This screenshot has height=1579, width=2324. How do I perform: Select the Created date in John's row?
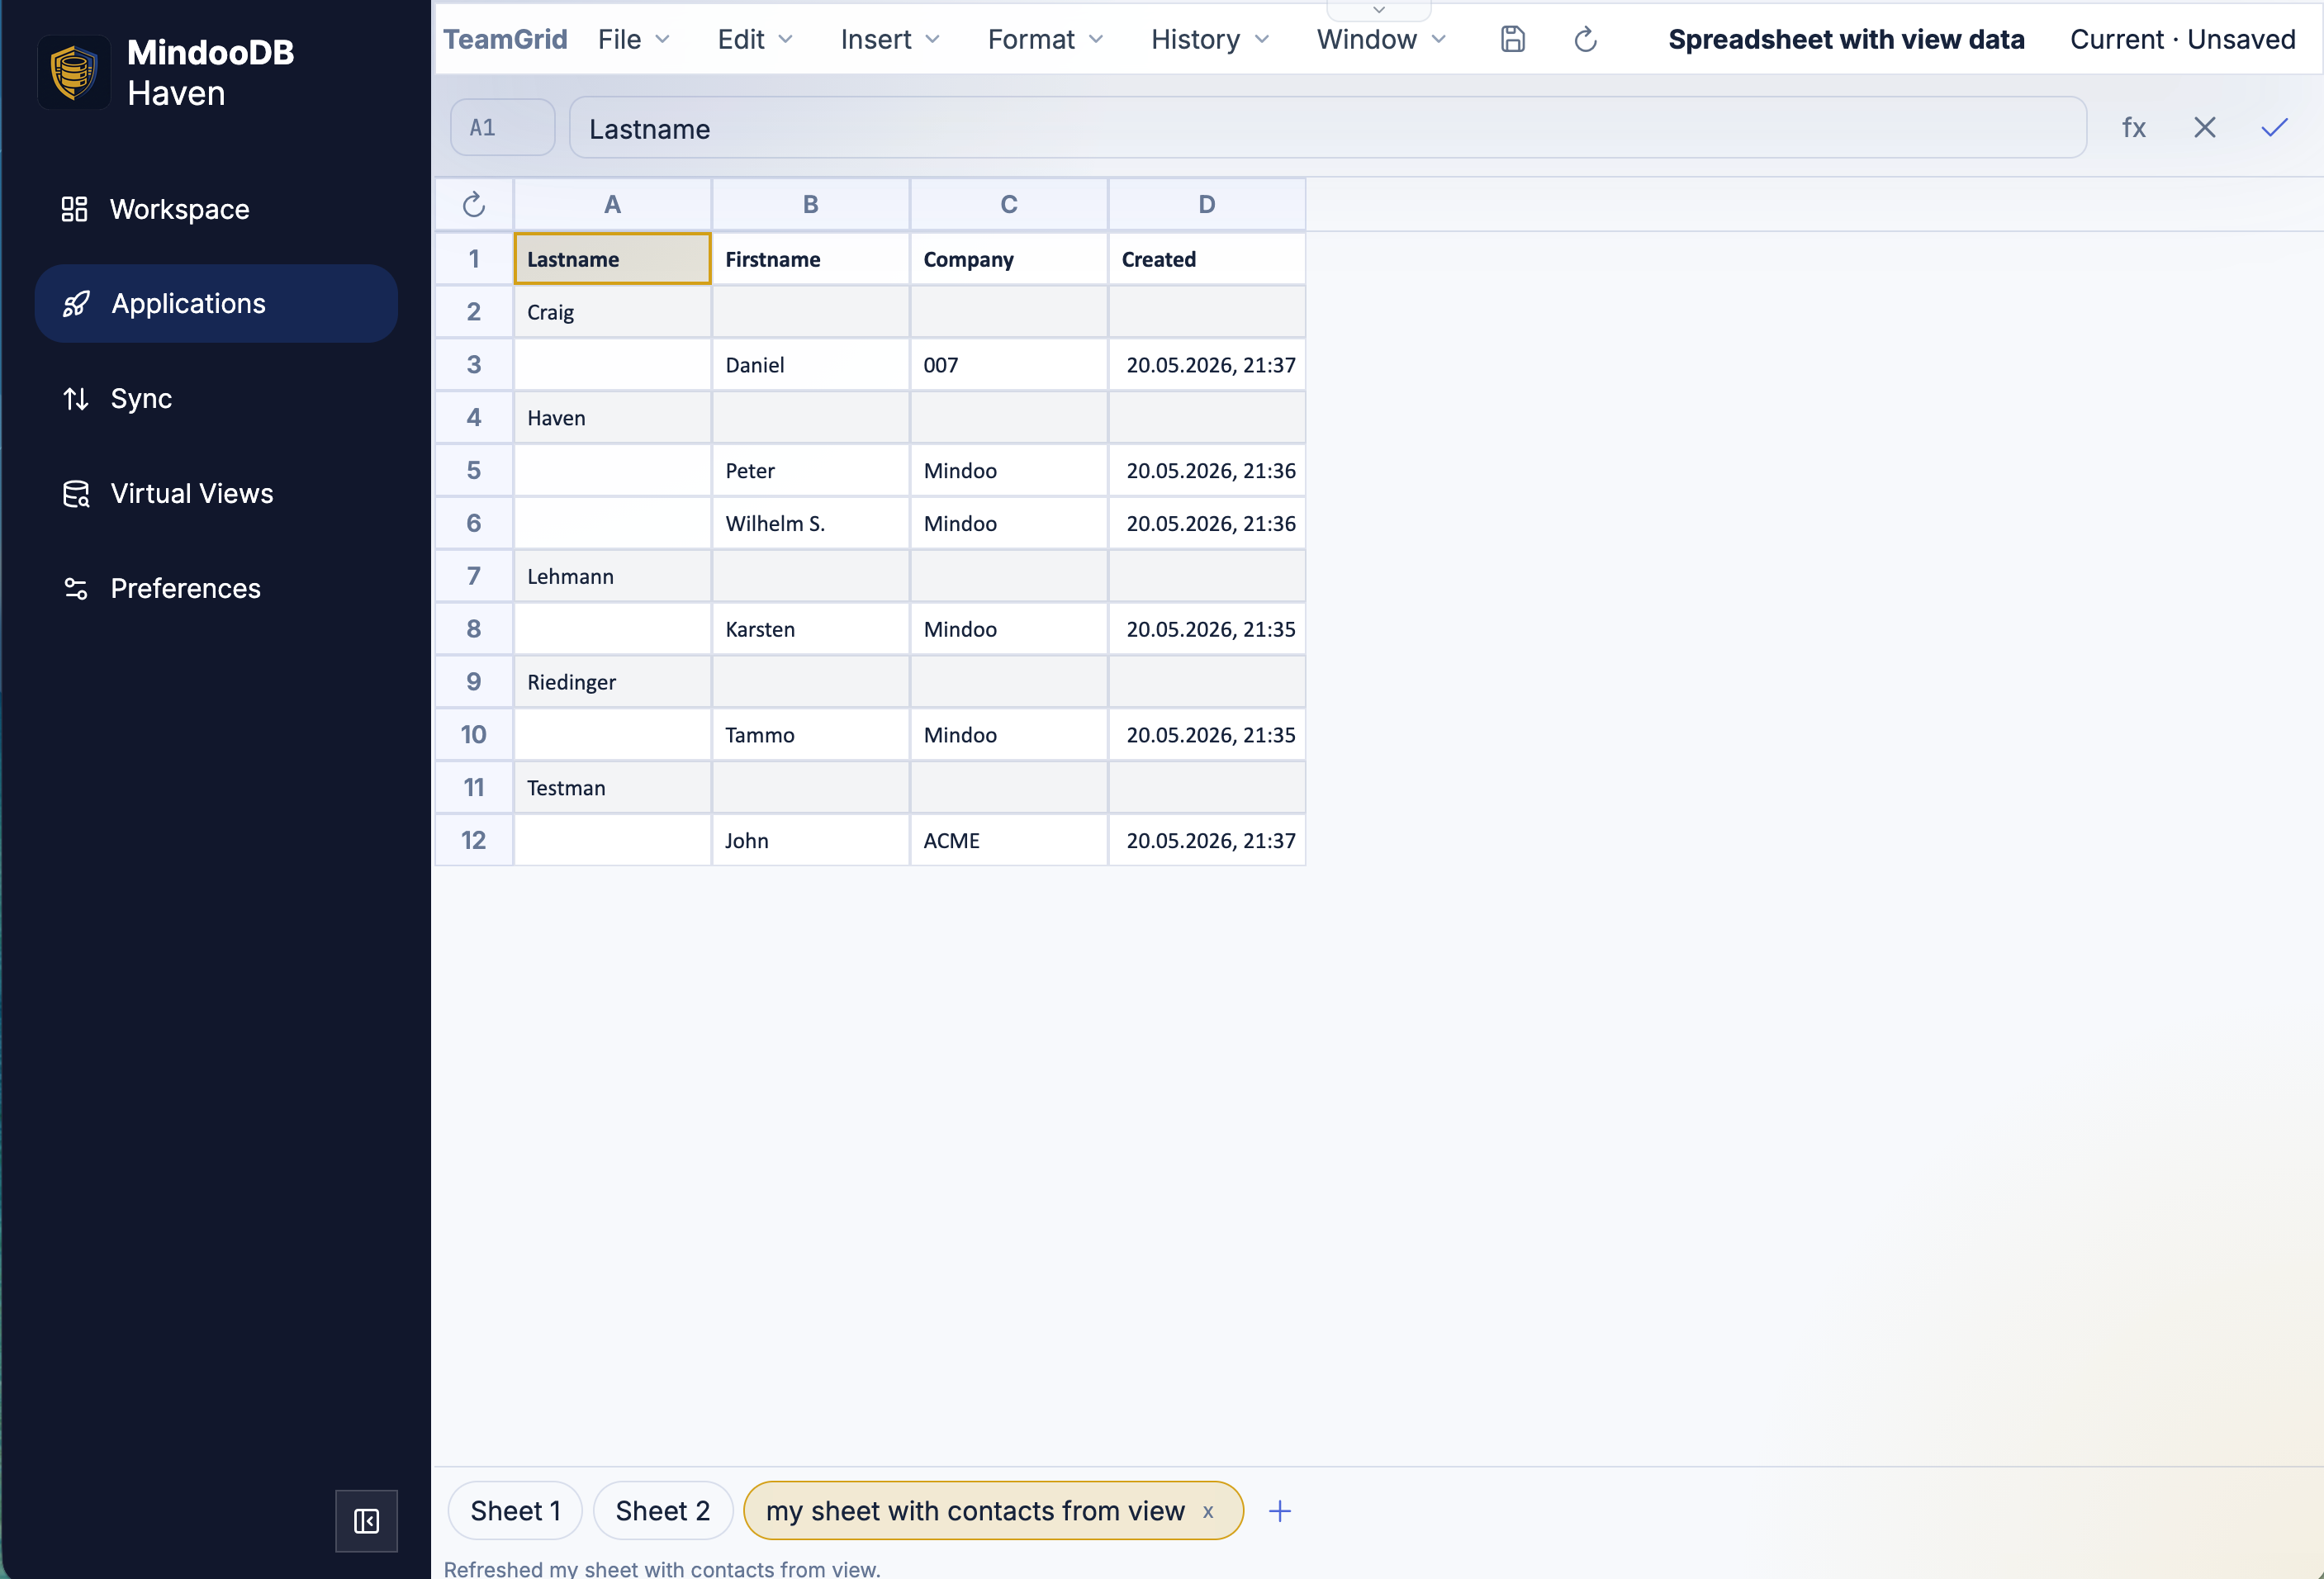click(1207, 840)
